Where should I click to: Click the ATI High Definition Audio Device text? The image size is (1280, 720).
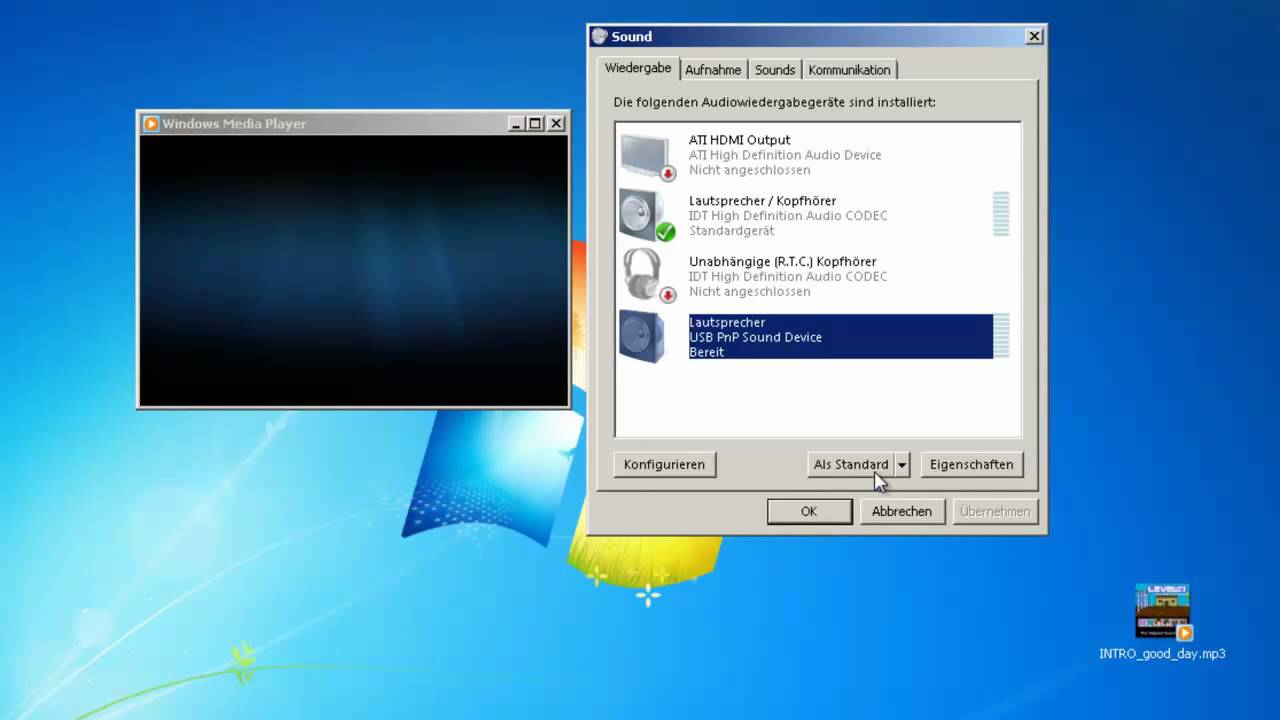tap(785, 155)
